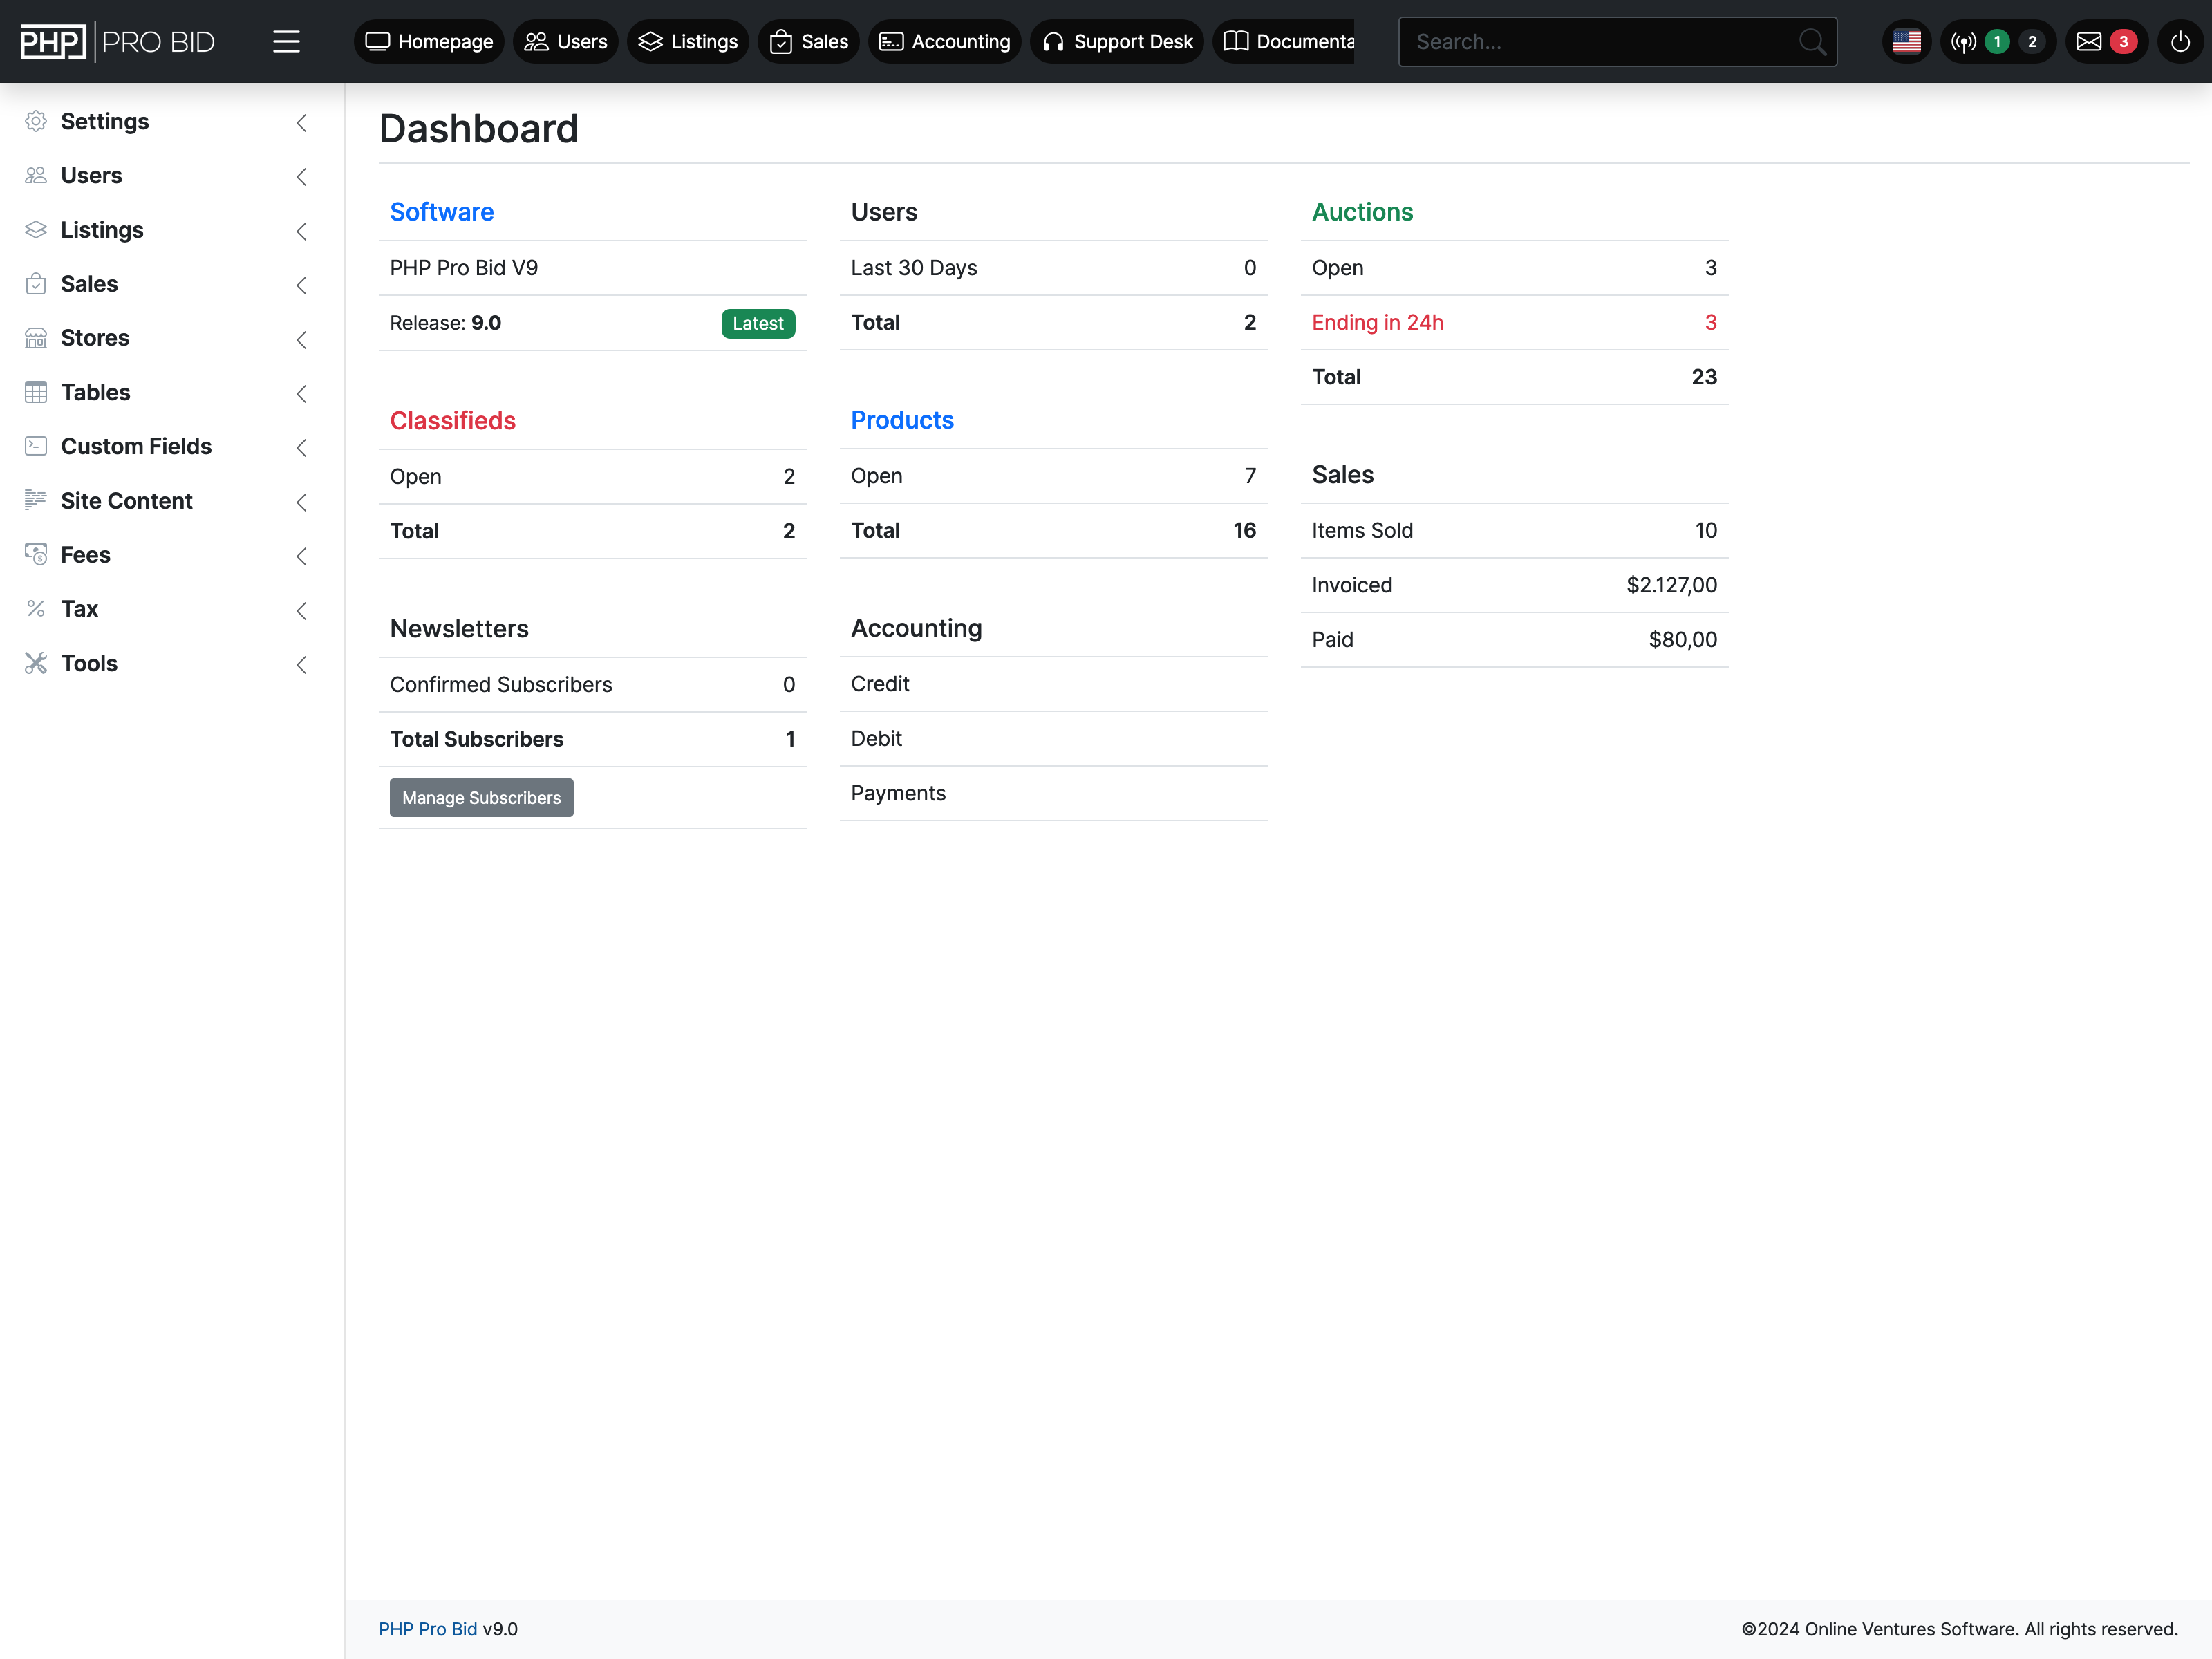Screen dimensions: 2212x1659
Task: Click the Fees icon in the sidebar
Action: [x=36, y=555]
